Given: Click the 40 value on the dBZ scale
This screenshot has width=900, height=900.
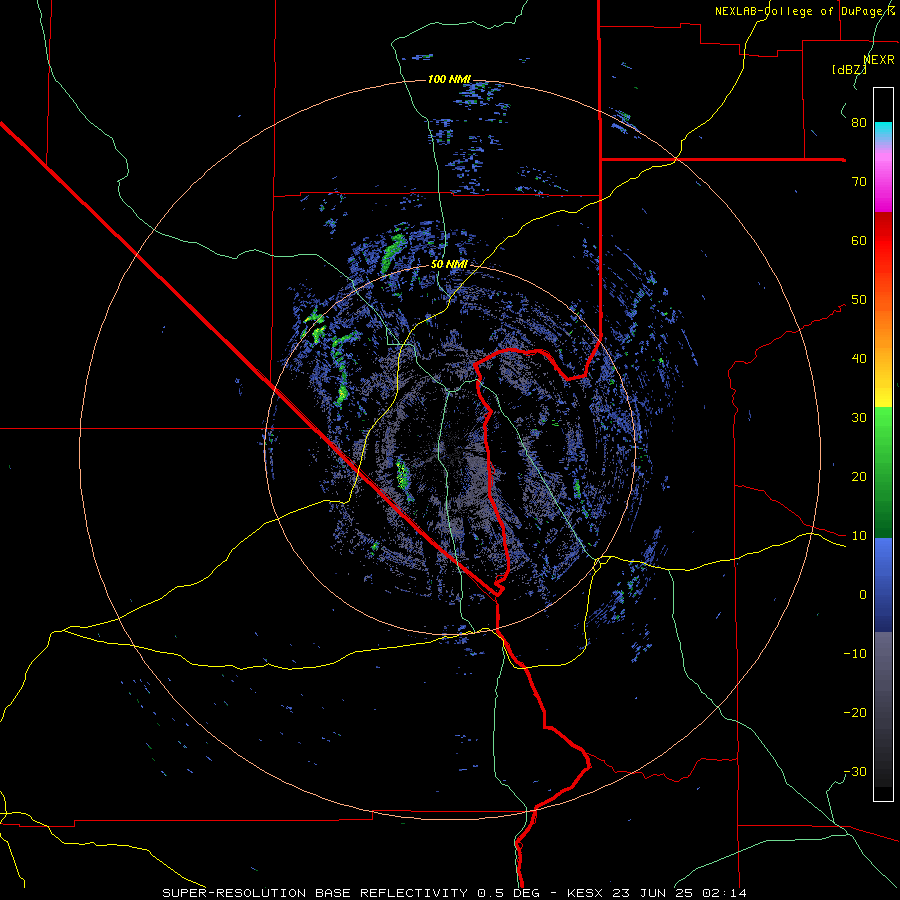Looking at the screenshot, I should 859,359.
